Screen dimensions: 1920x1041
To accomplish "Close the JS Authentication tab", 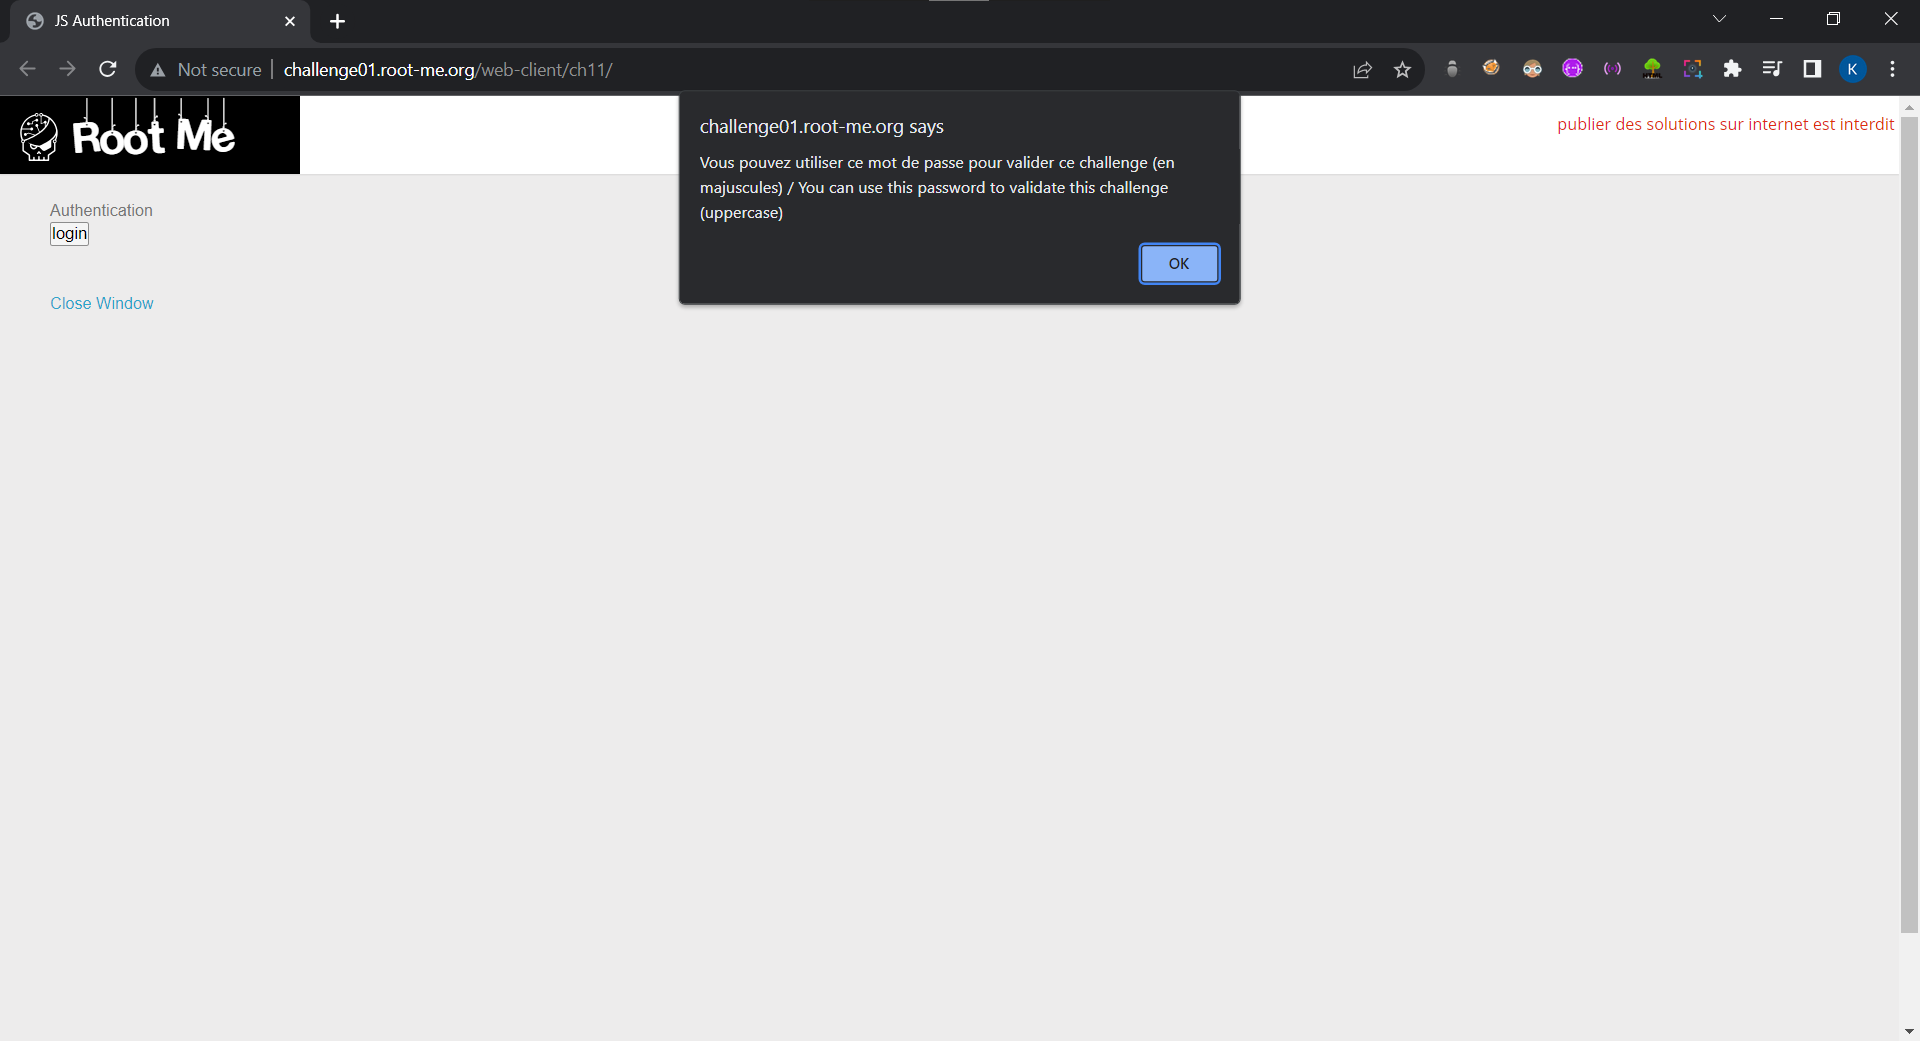I will click(x=290, y=21).
